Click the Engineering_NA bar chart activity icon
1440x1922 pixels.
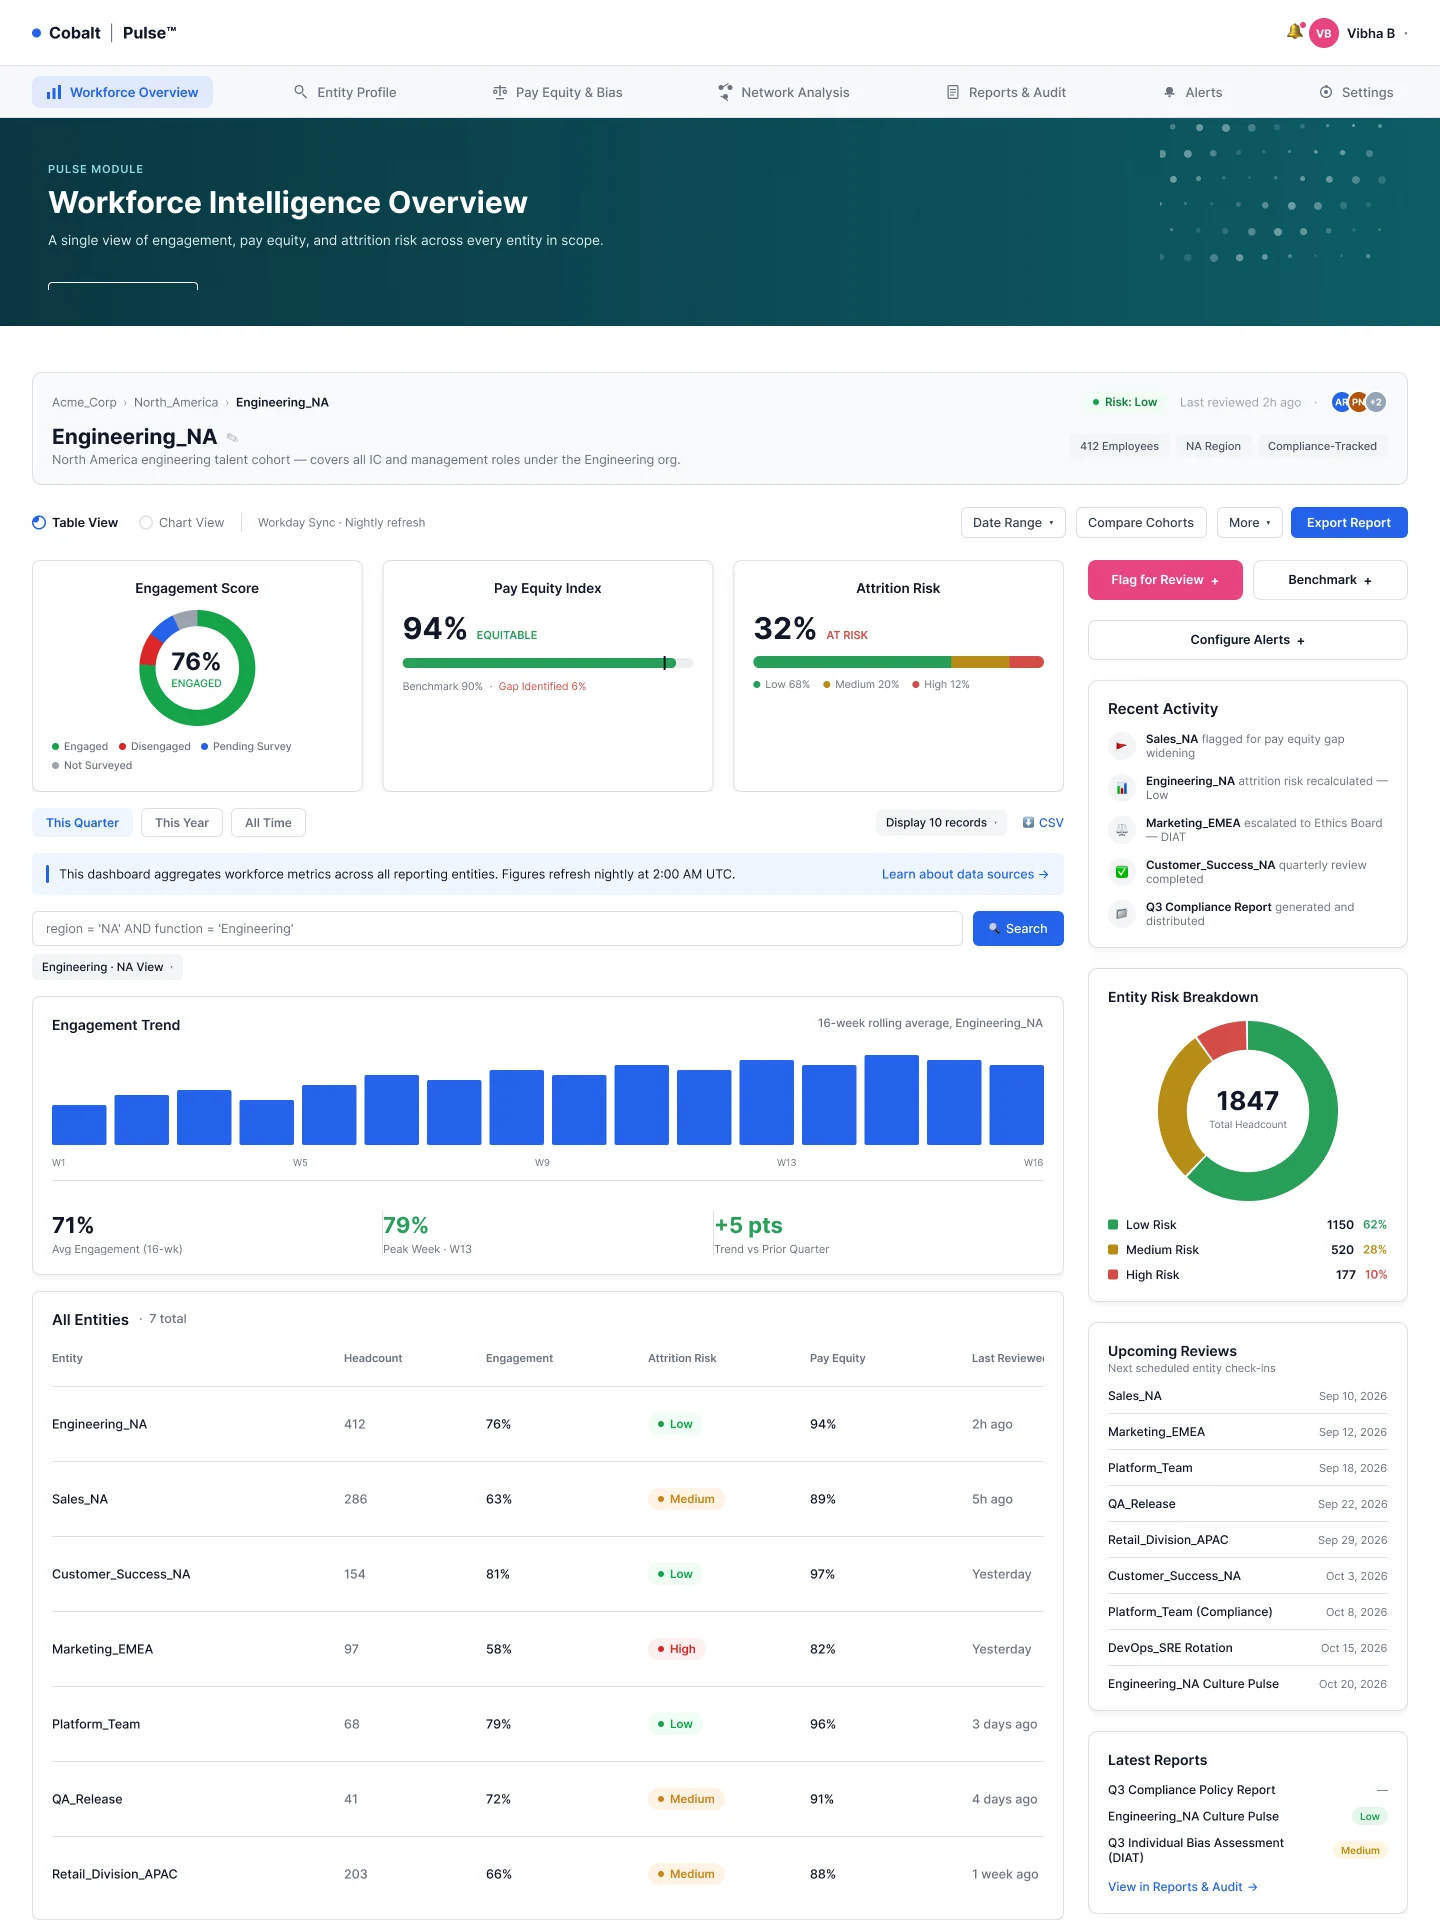pos(1121,788)
